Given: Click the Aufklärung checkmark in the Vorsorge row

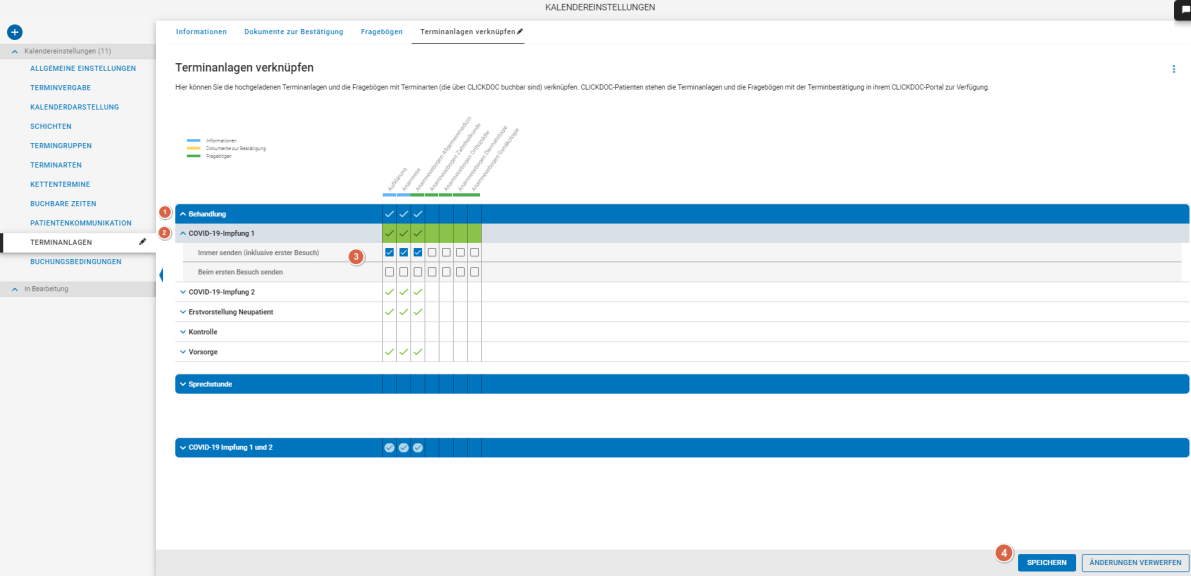Looking at the screenshot, I should coord(389,352).
